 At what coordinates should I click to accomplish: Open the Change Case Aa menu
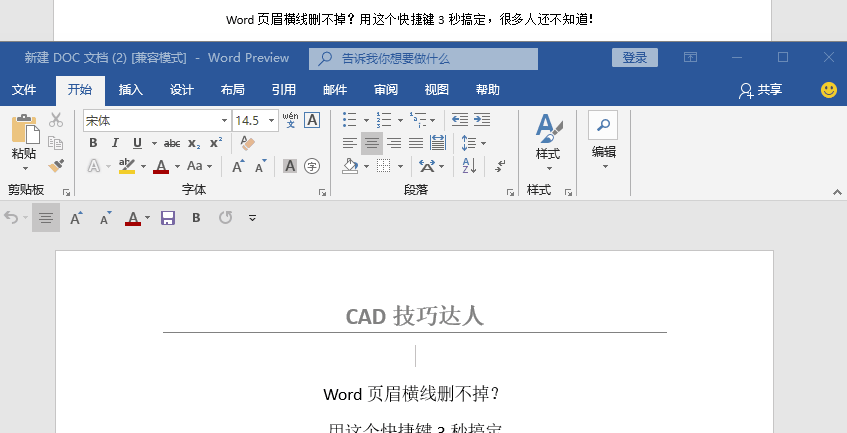(199, 166)
